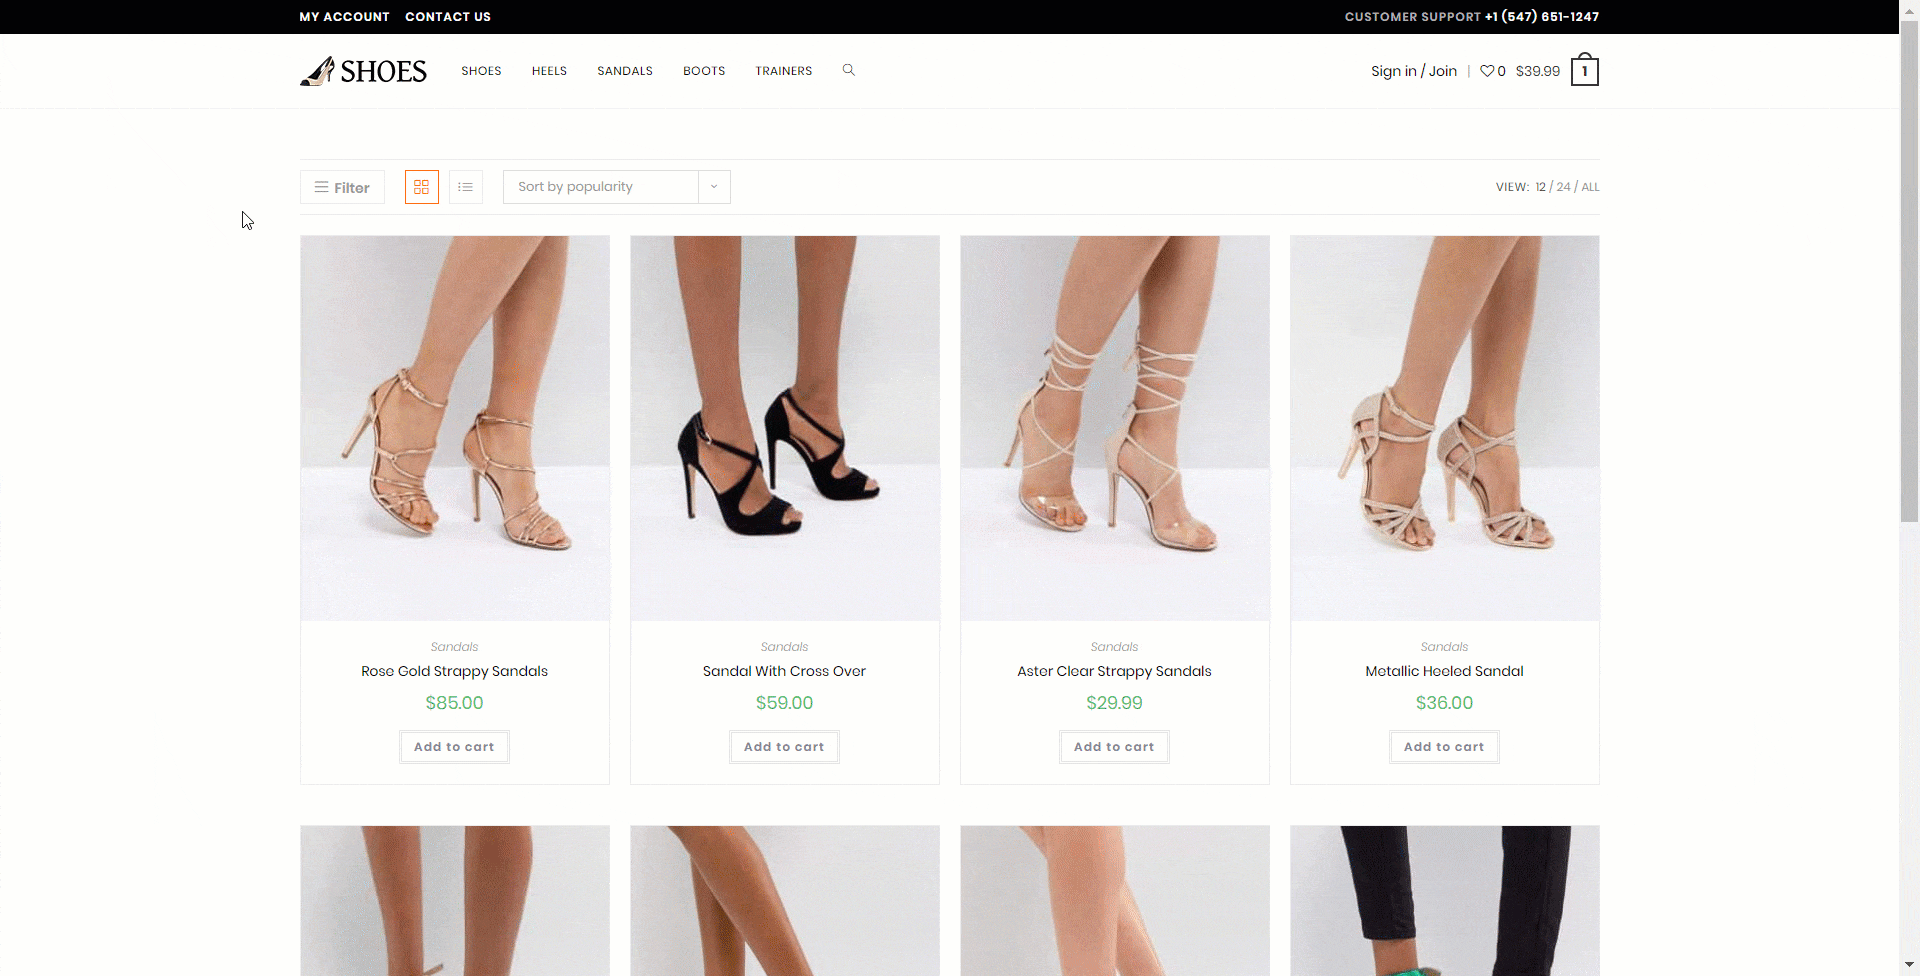Open the wishlist heart icon
Viewport: 1920px width, 976px height.
[x=1487, y=71]
